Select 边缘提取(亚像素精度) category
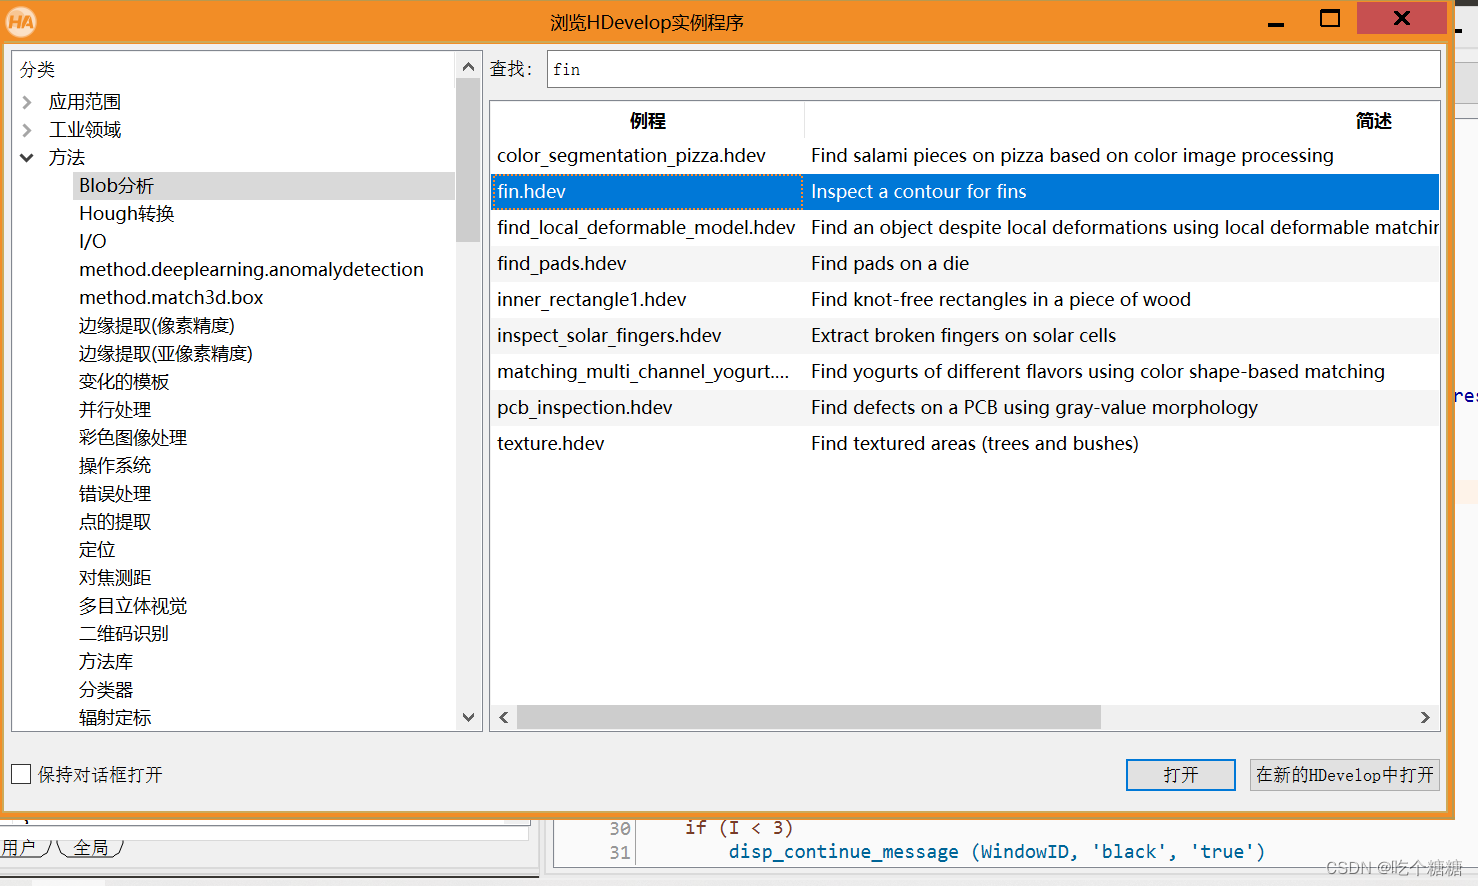 [166, 354]
